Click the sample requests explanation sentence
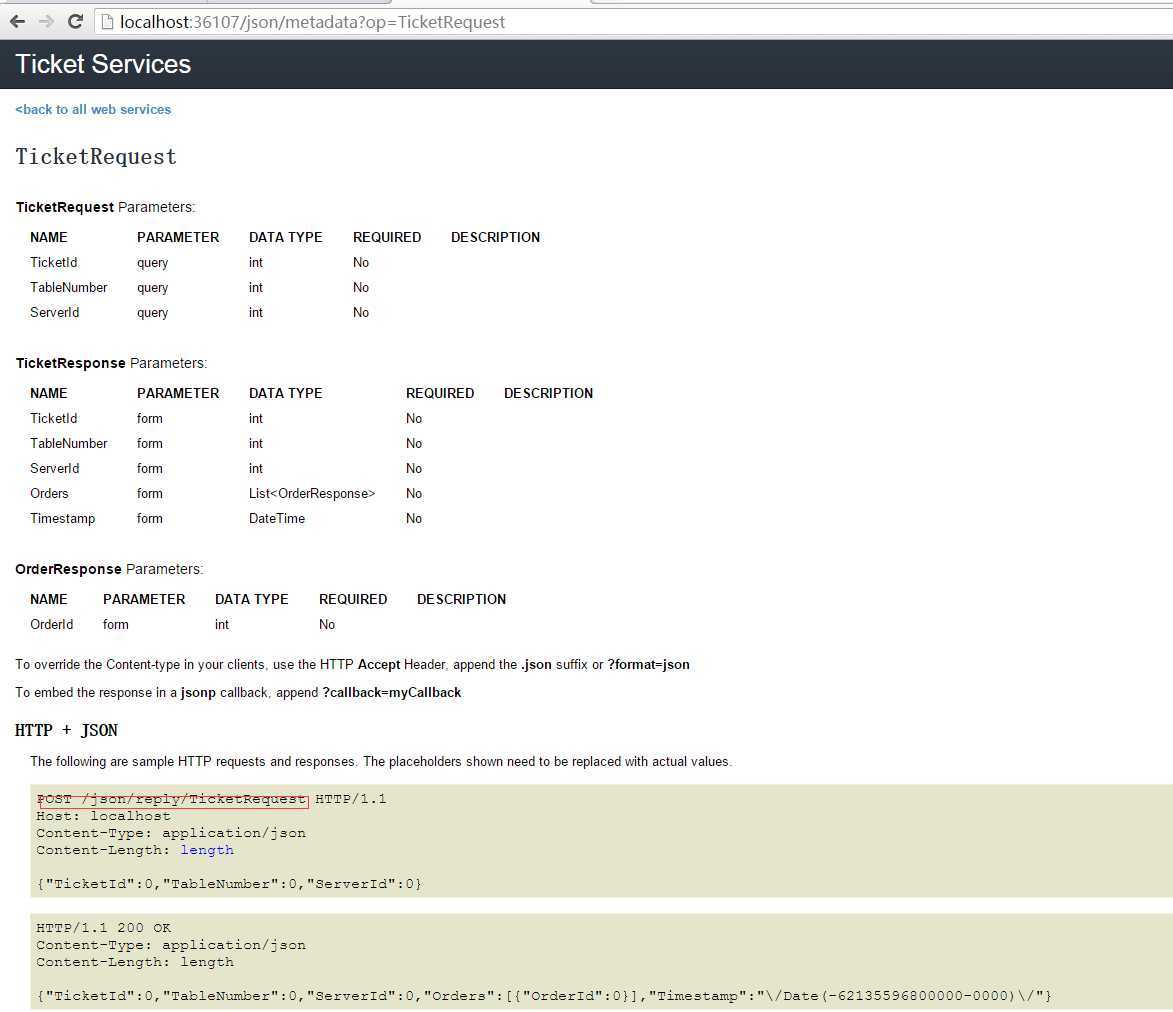 (x=381, y=762)
